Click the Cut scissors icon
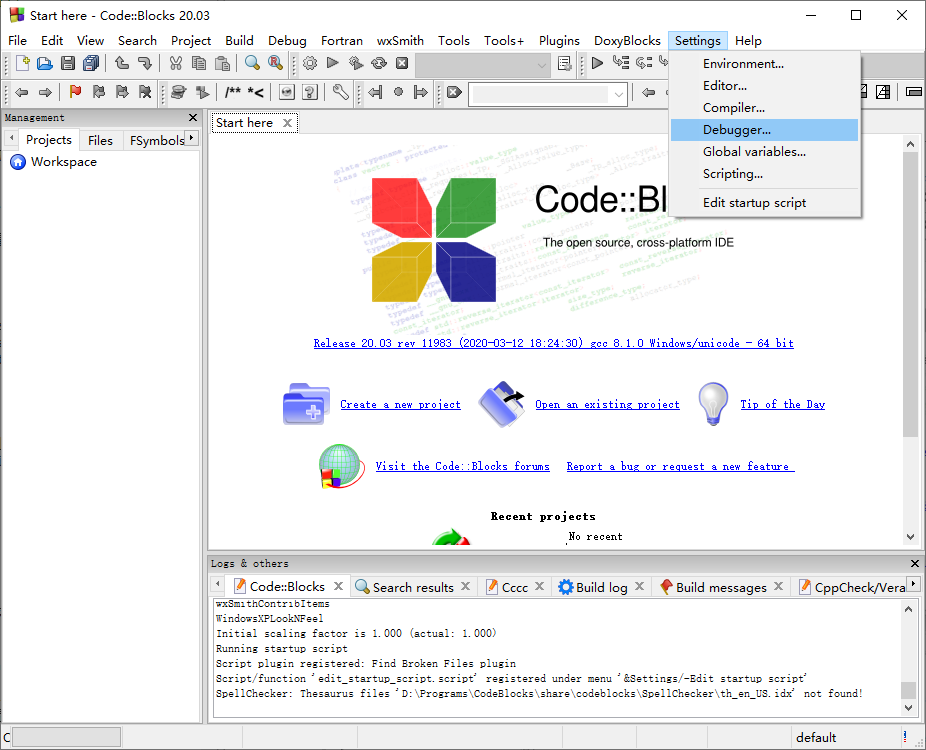The image size is (926, 750). 175,63
